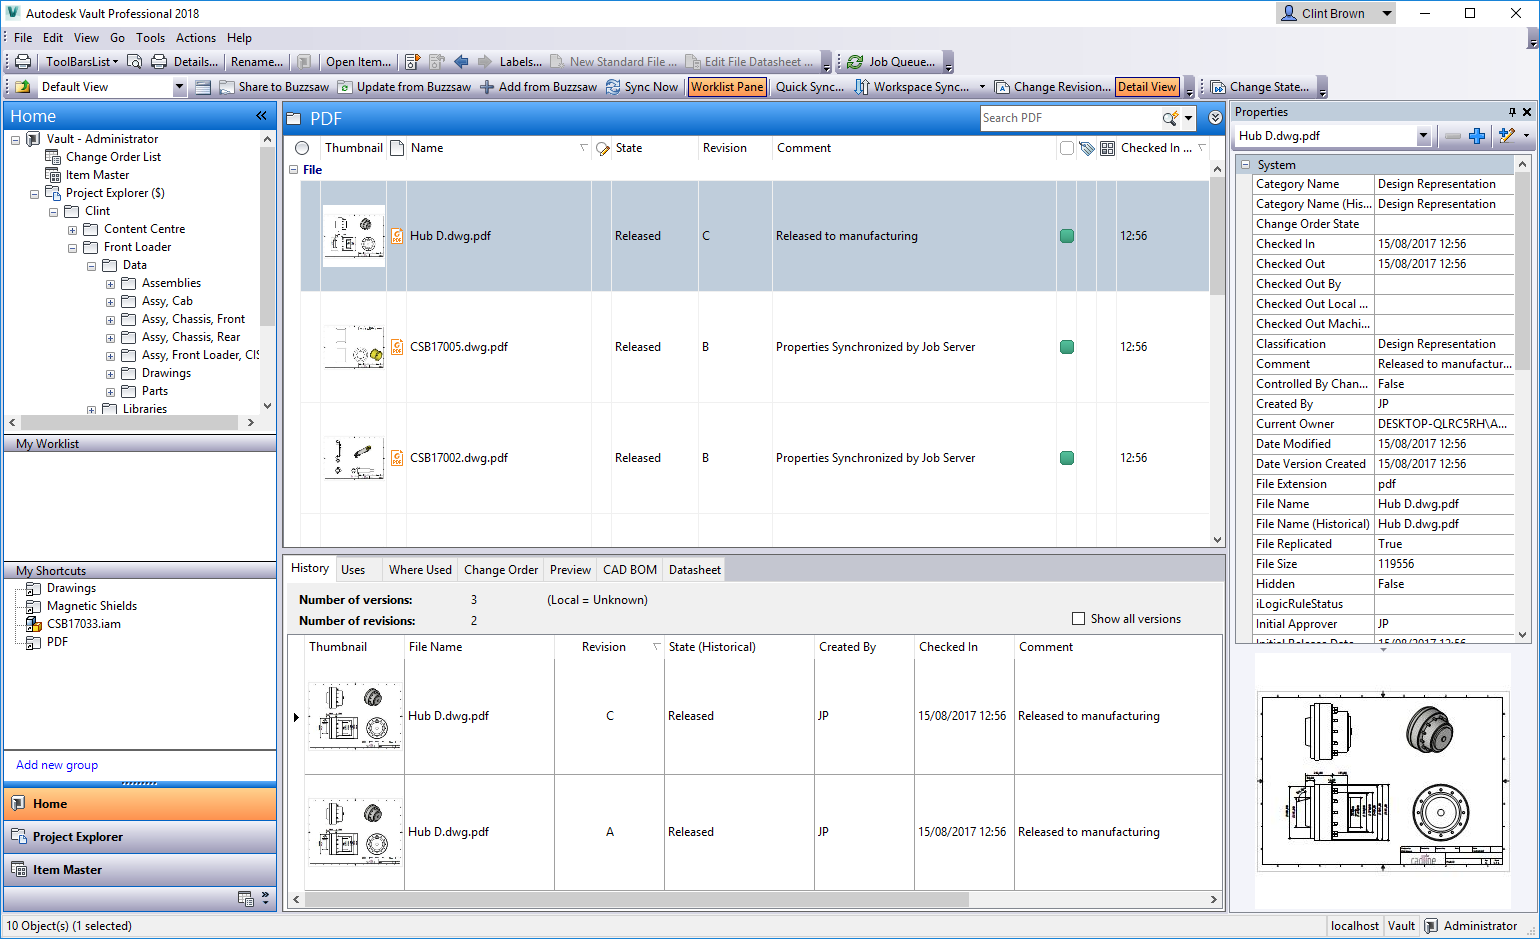This screenshot has height=939, width=1540.
Task: Click the horizontal scrollbar in History panel
Action: tap(636, 899)
